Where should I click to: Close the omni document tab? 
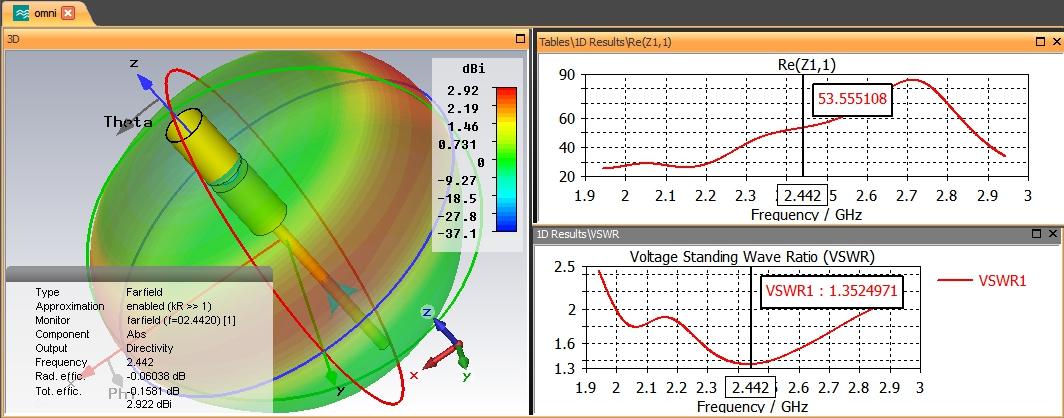click(x=68, y=13)
